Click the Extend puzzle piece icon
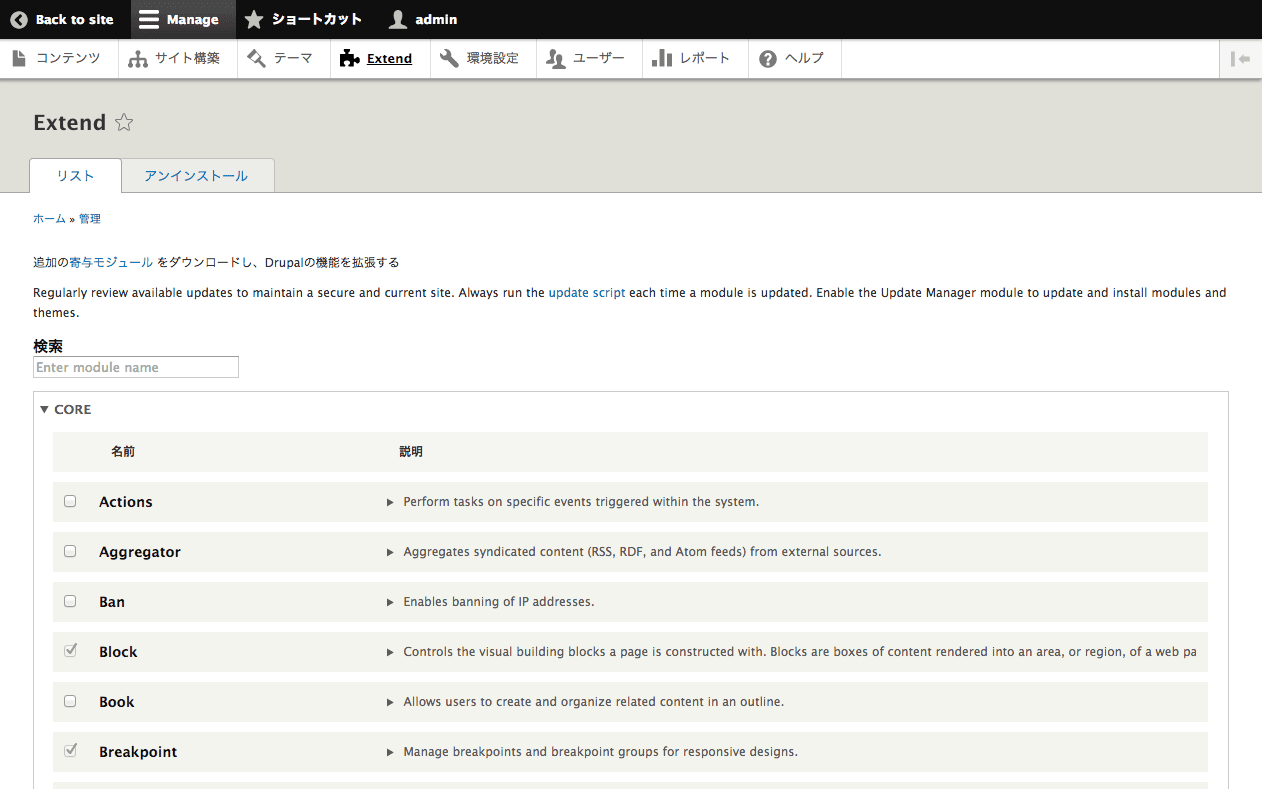 [x=349, y=58]
